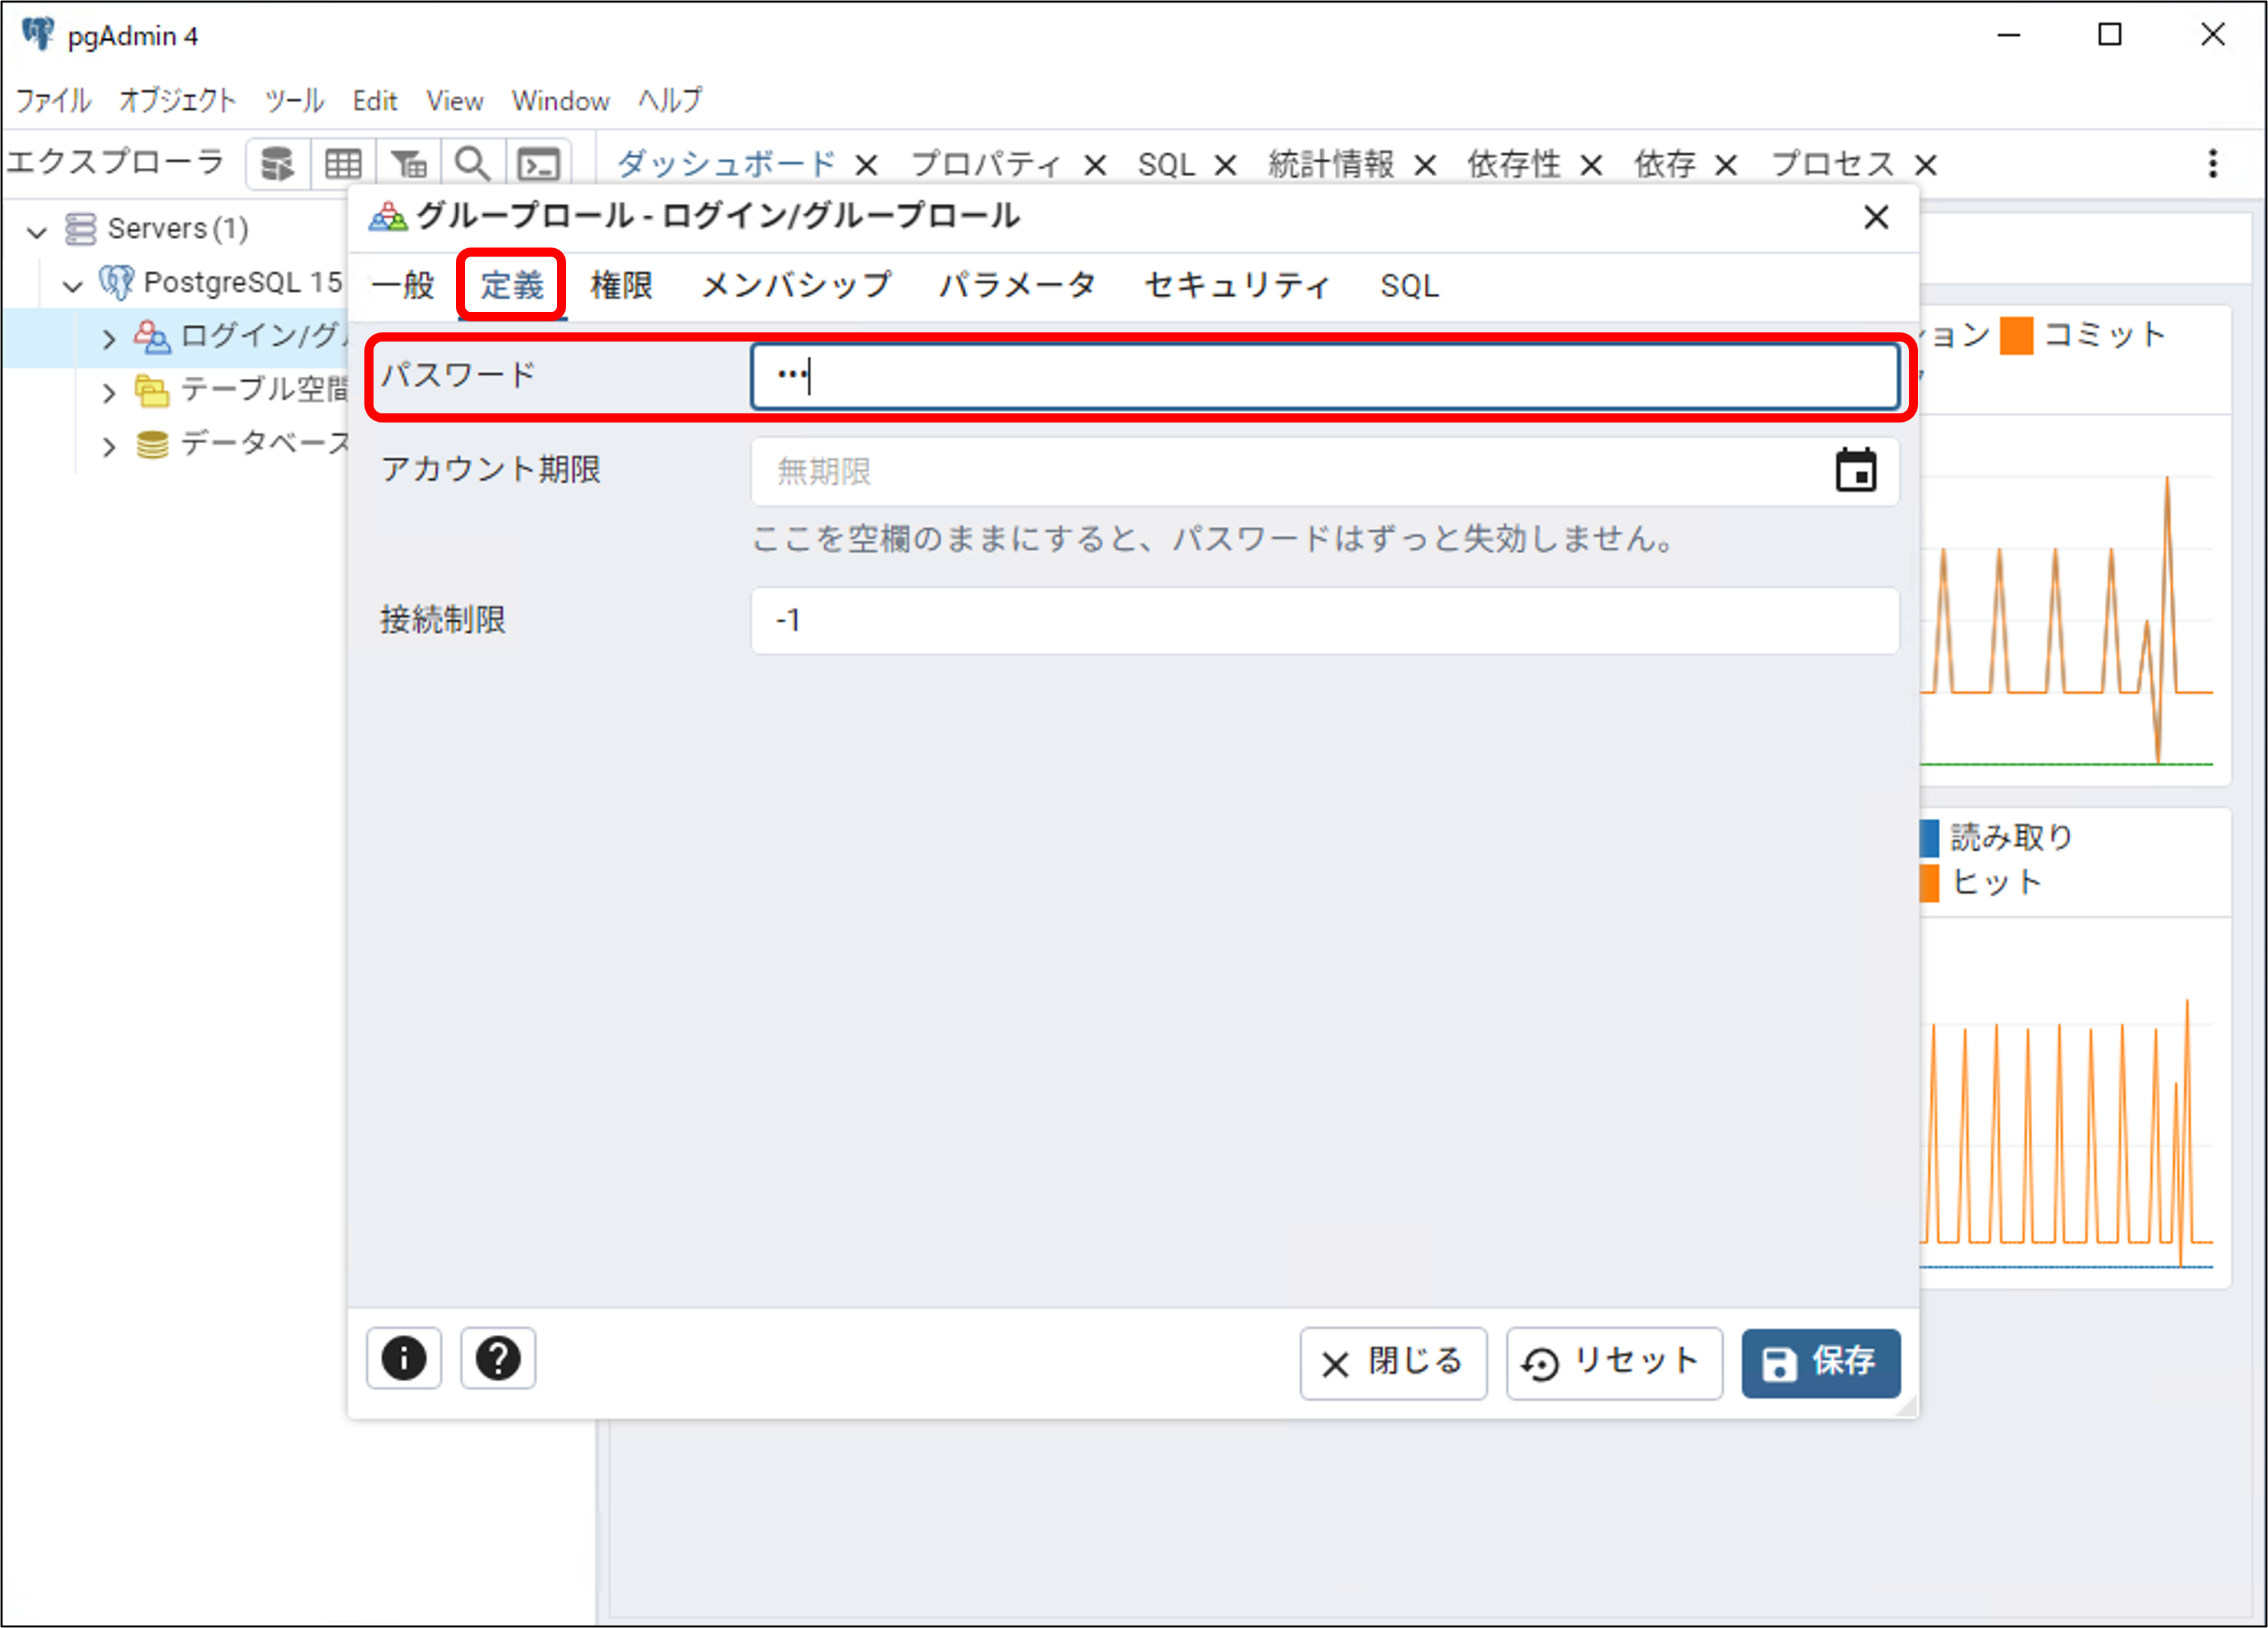The height and width of the screenshot is (1628, 2268).
Task: Click the filtered rows toolbar icon
Action: pyautogui.click(x=408, y=163)
